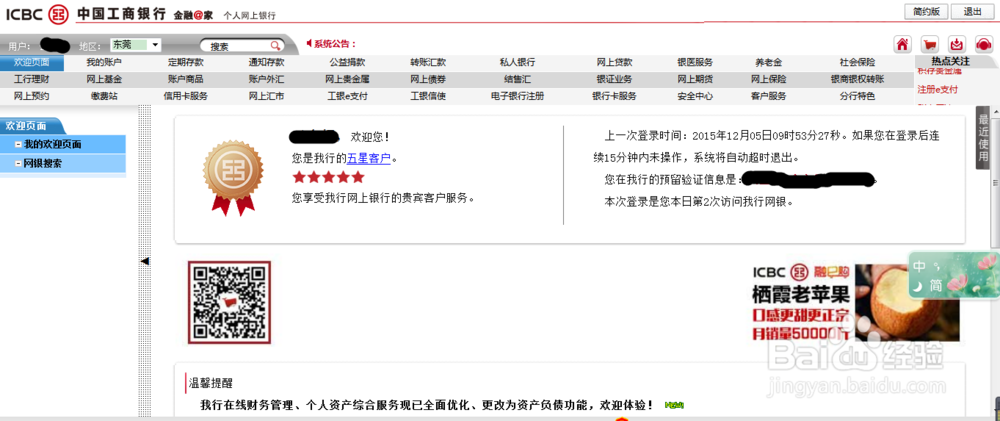
Task: Click the 中/简 language switch widget
Action: point(953,275)
